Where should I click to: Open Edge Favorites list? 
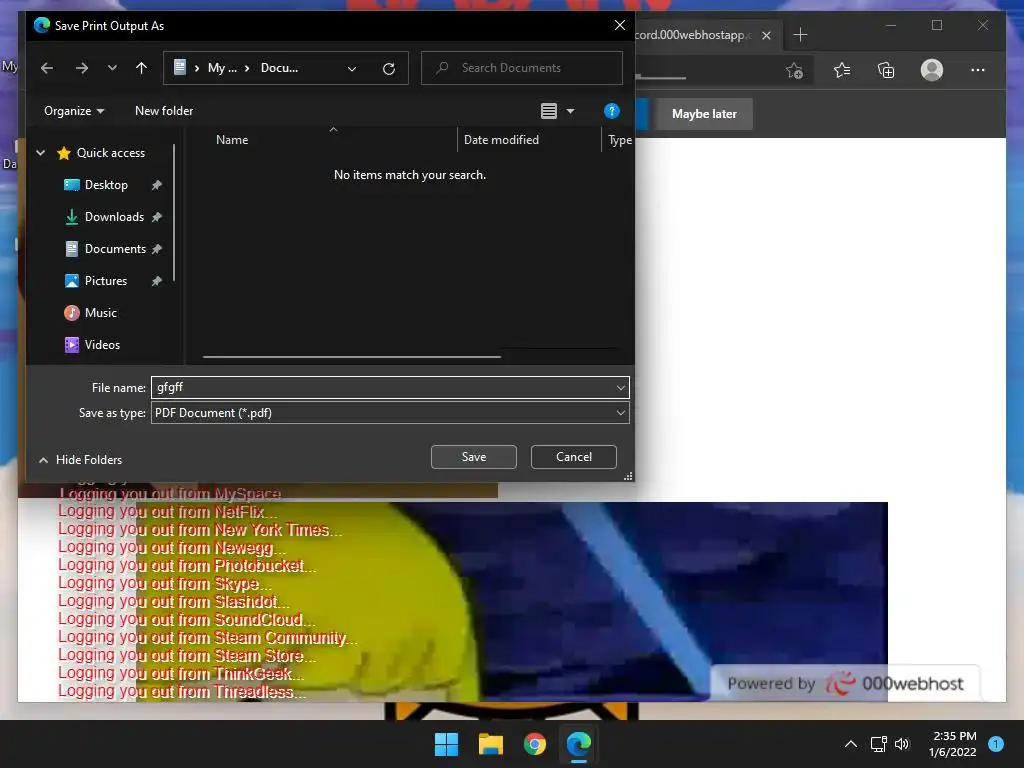[x=842, y=70]
